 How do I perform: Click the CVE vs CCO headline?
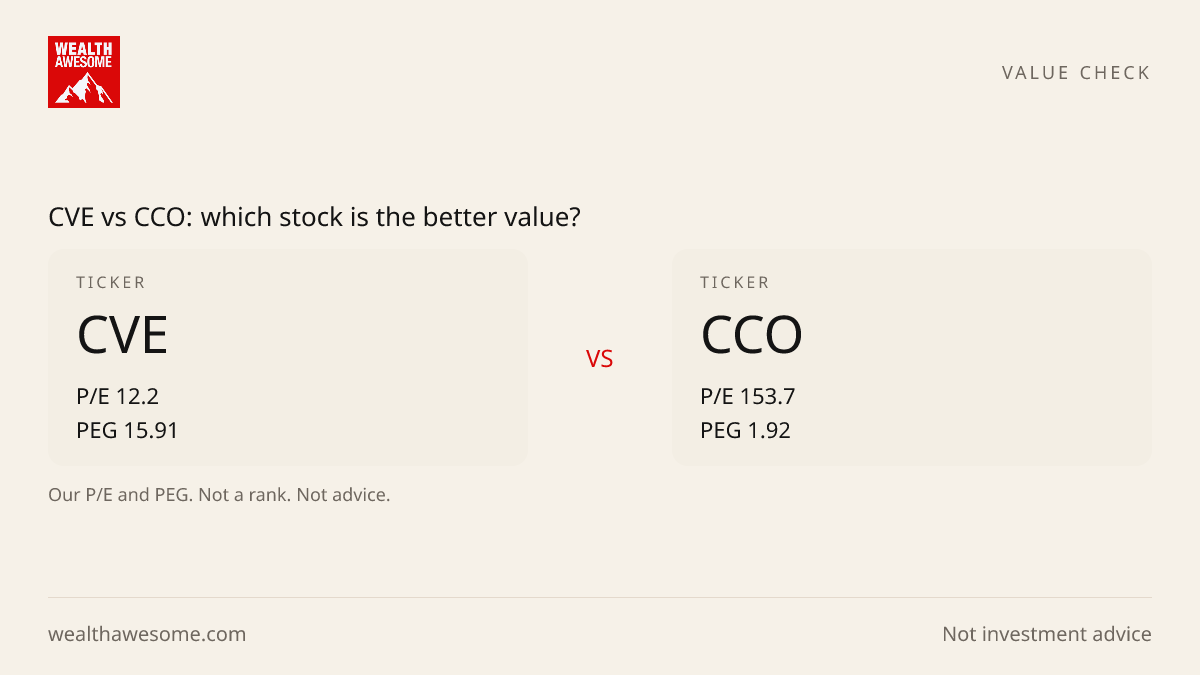tap(315, 217)
